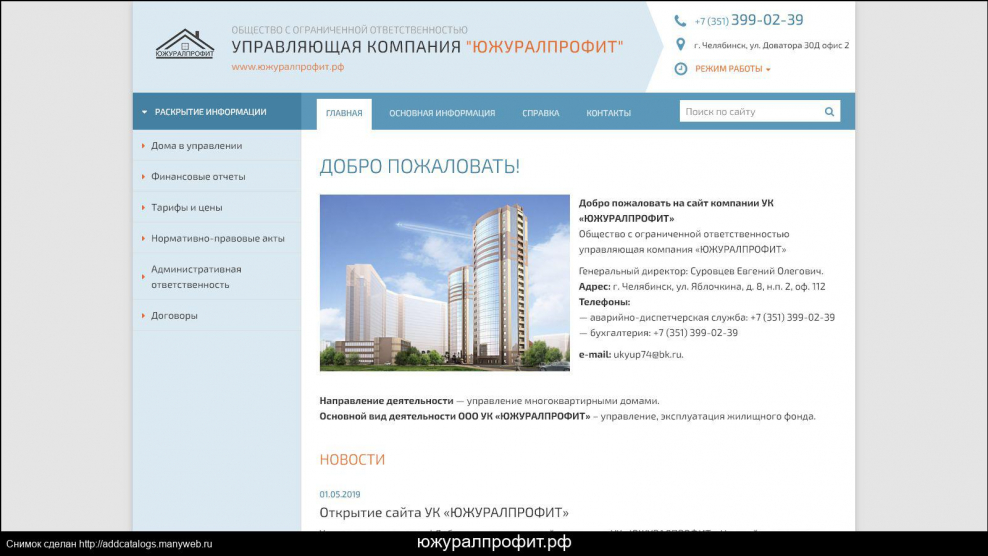Open Административная ответственность sidebar item

pyautogui.click(x=196, y=277)
